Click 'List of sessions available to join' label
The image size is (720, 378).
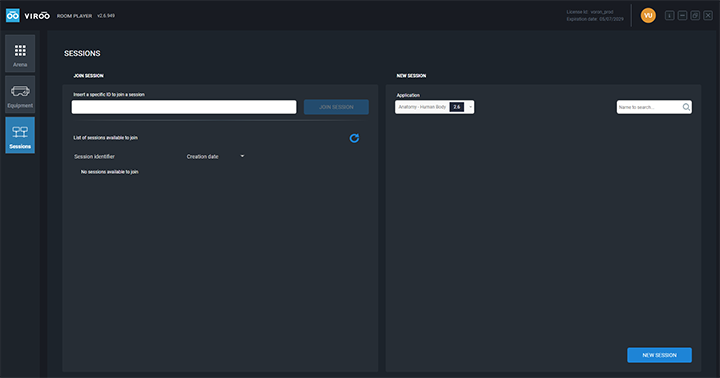[x=105, y=138]
